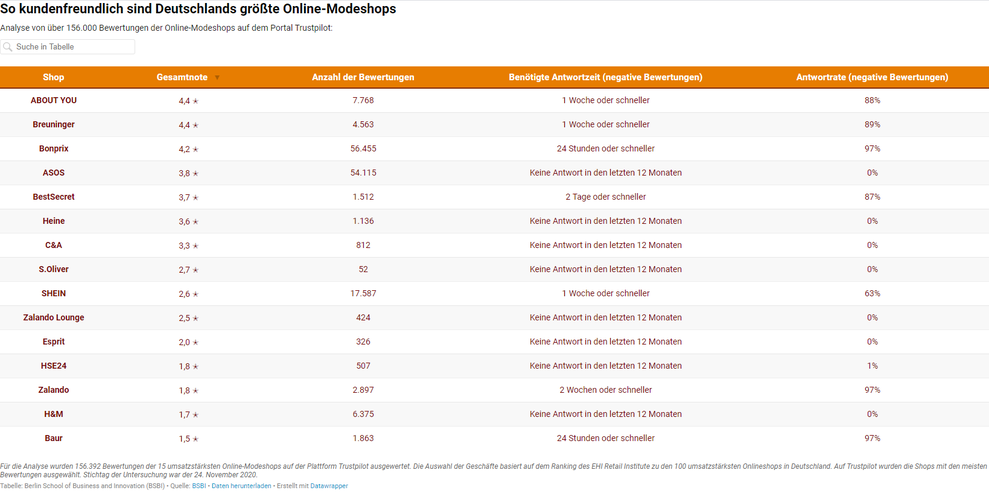Sort by Anzahl der Bewertungen header
Image resolution: width=989 pixels, height=499 pixels.
pos(363,78)
